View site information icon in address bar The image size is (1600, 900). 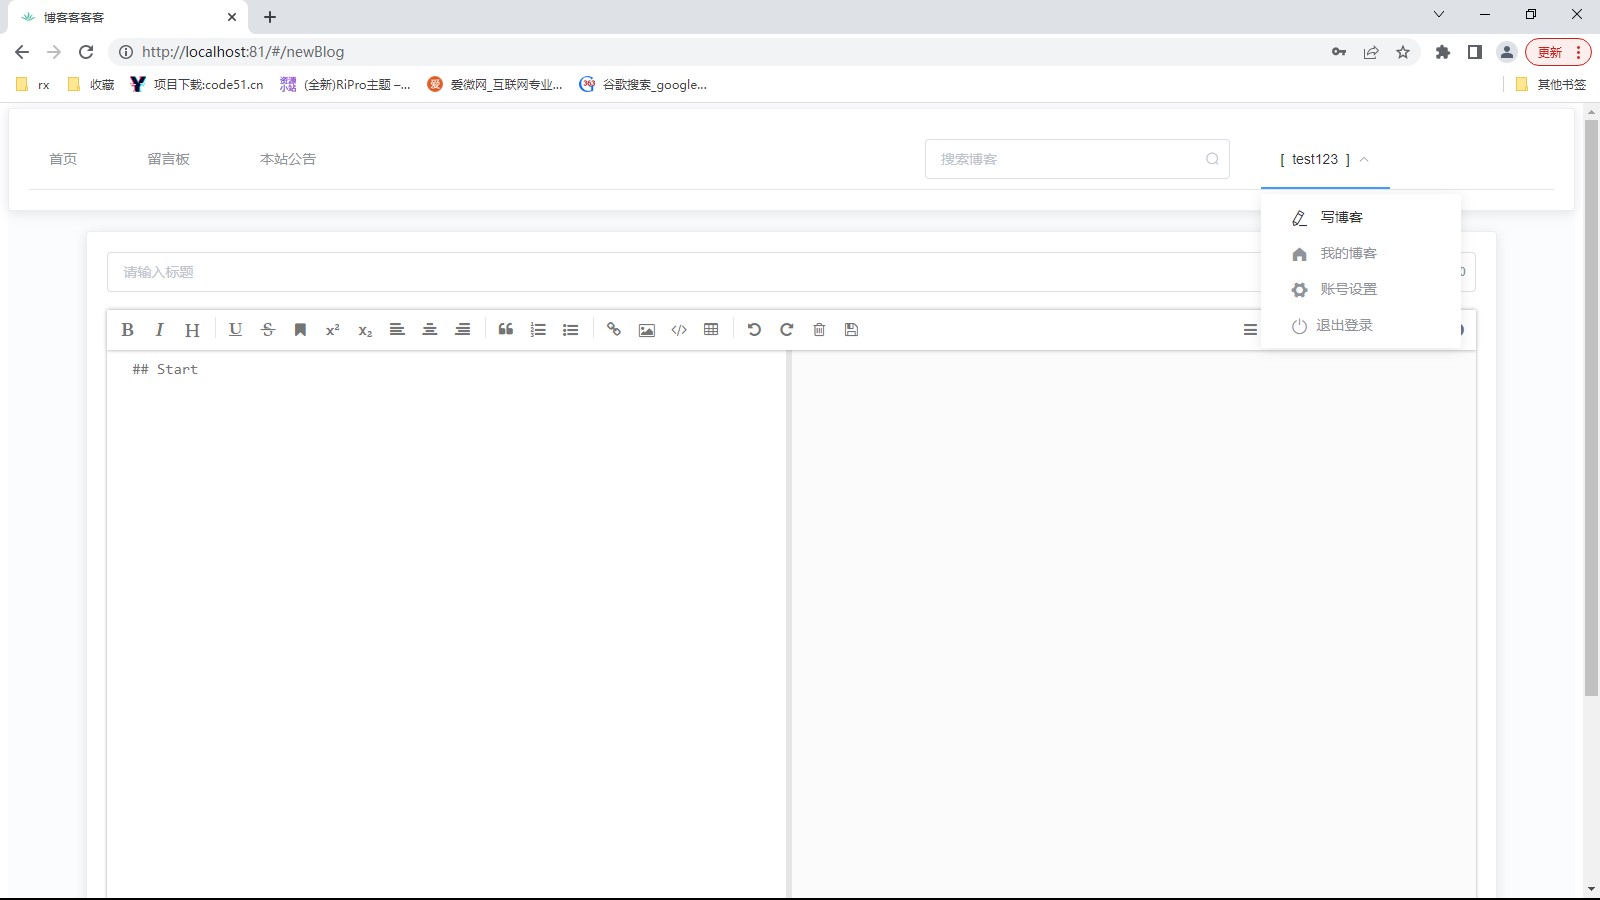[x=125, y=52]
